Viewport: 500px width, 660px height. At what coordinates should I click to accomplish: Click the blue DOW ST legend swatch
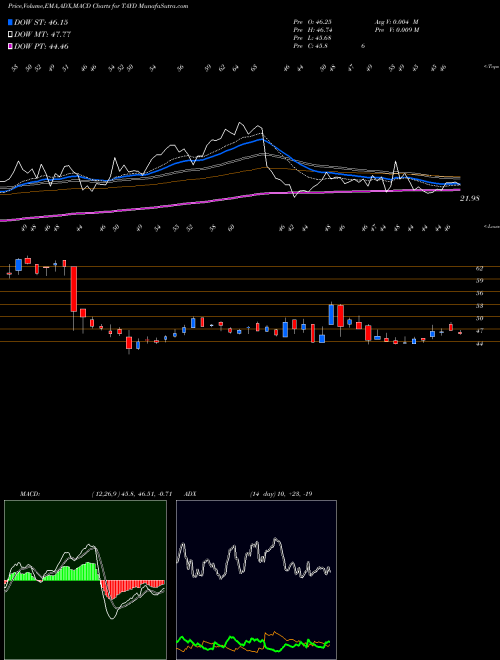(x=11, y=22)
